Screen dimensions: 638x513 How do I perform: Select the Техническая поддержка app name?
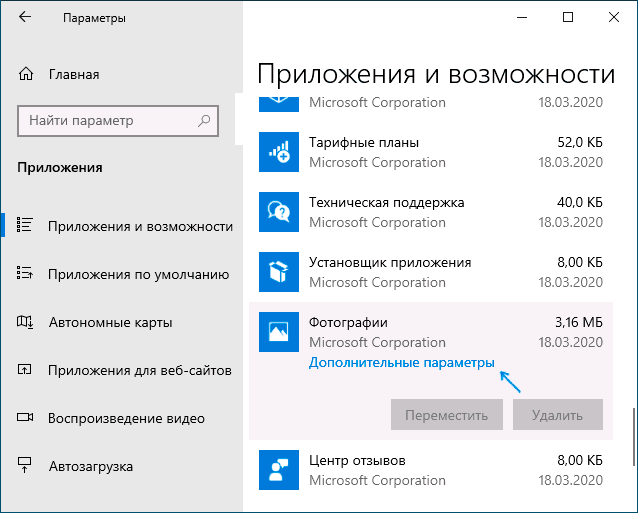point(387,203)
